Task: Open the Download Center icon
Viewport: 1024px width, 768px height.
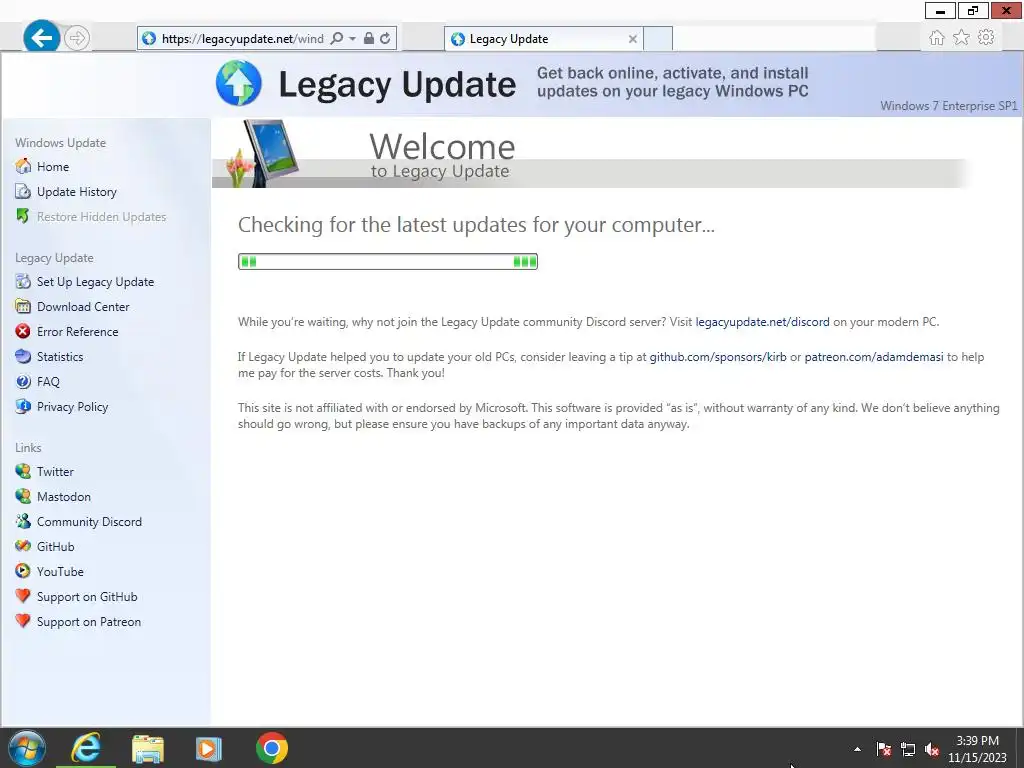Action: coord(23,306)
